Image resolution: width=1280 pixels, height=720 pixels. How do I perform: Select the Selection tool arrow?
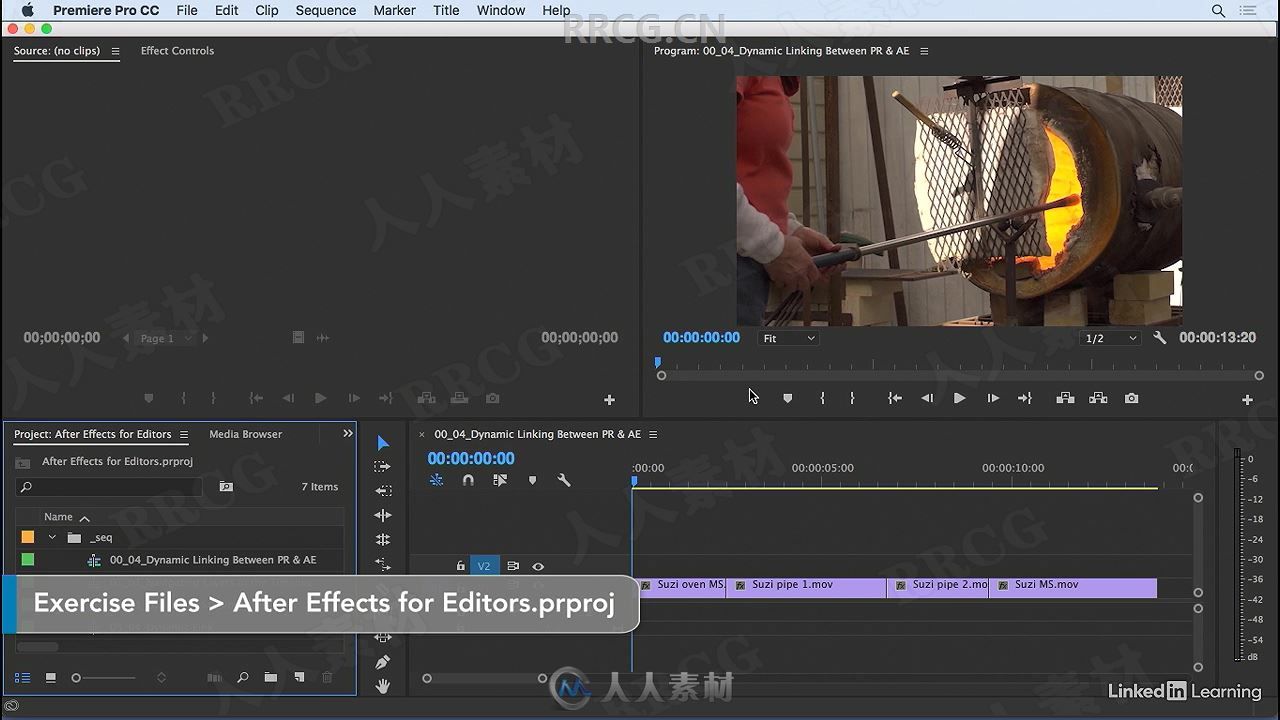383,443
